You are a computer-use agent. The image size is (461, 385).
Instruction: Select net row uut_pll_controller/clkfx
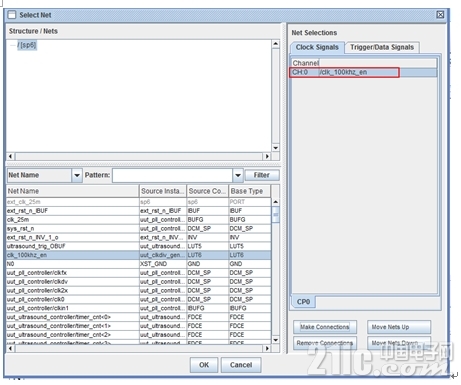(x=138, y=273)
